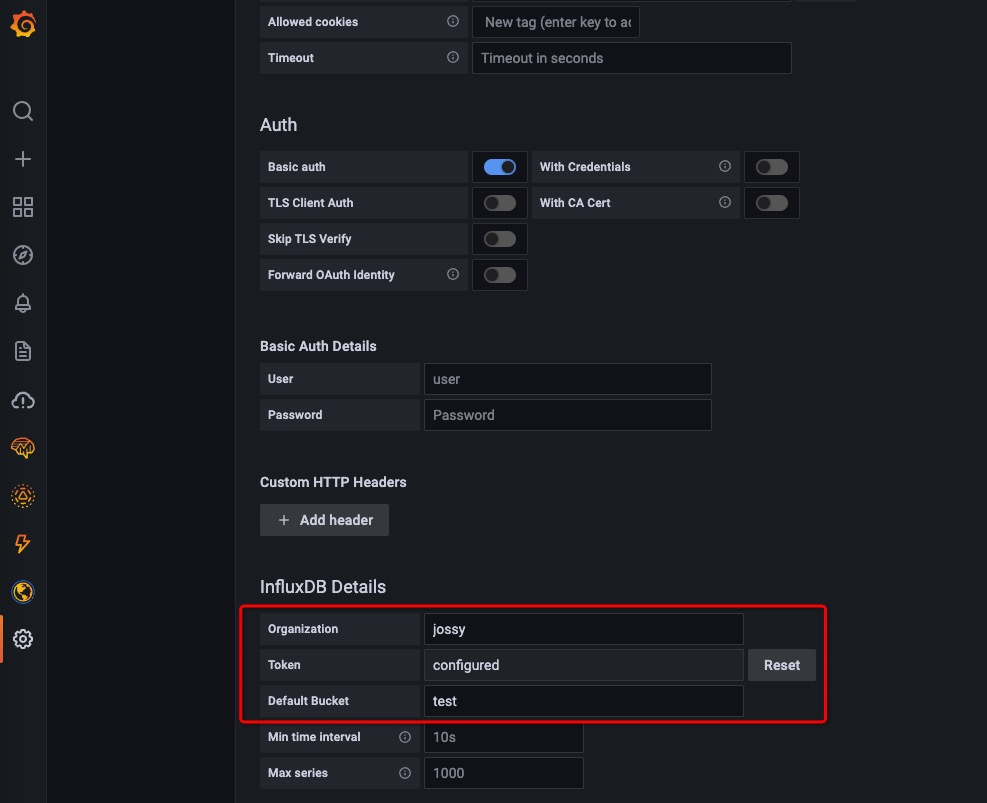Image resolution: width=987 pixels, height=803 pixels.
Task: Open the cloud alert icon in sidebar
Action: (x=23, y=400)
